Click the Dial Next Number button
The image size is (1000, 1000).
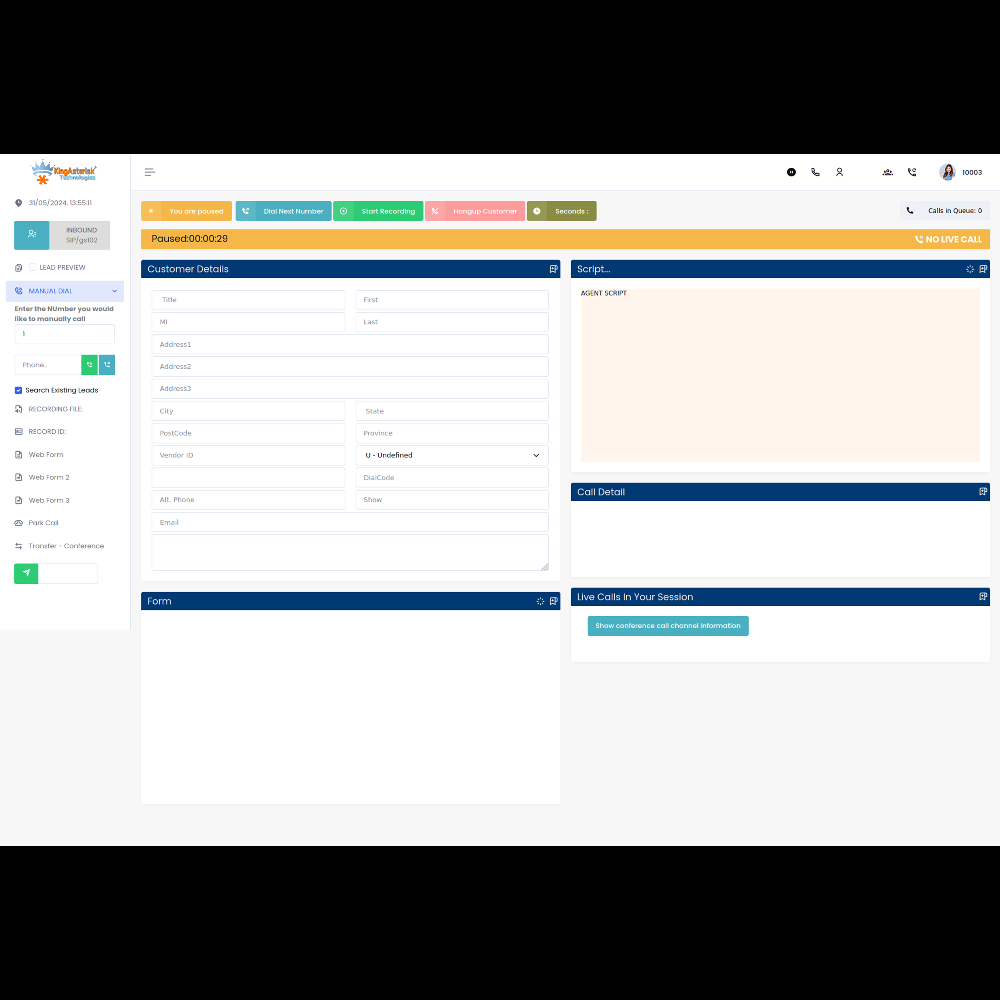283,211
